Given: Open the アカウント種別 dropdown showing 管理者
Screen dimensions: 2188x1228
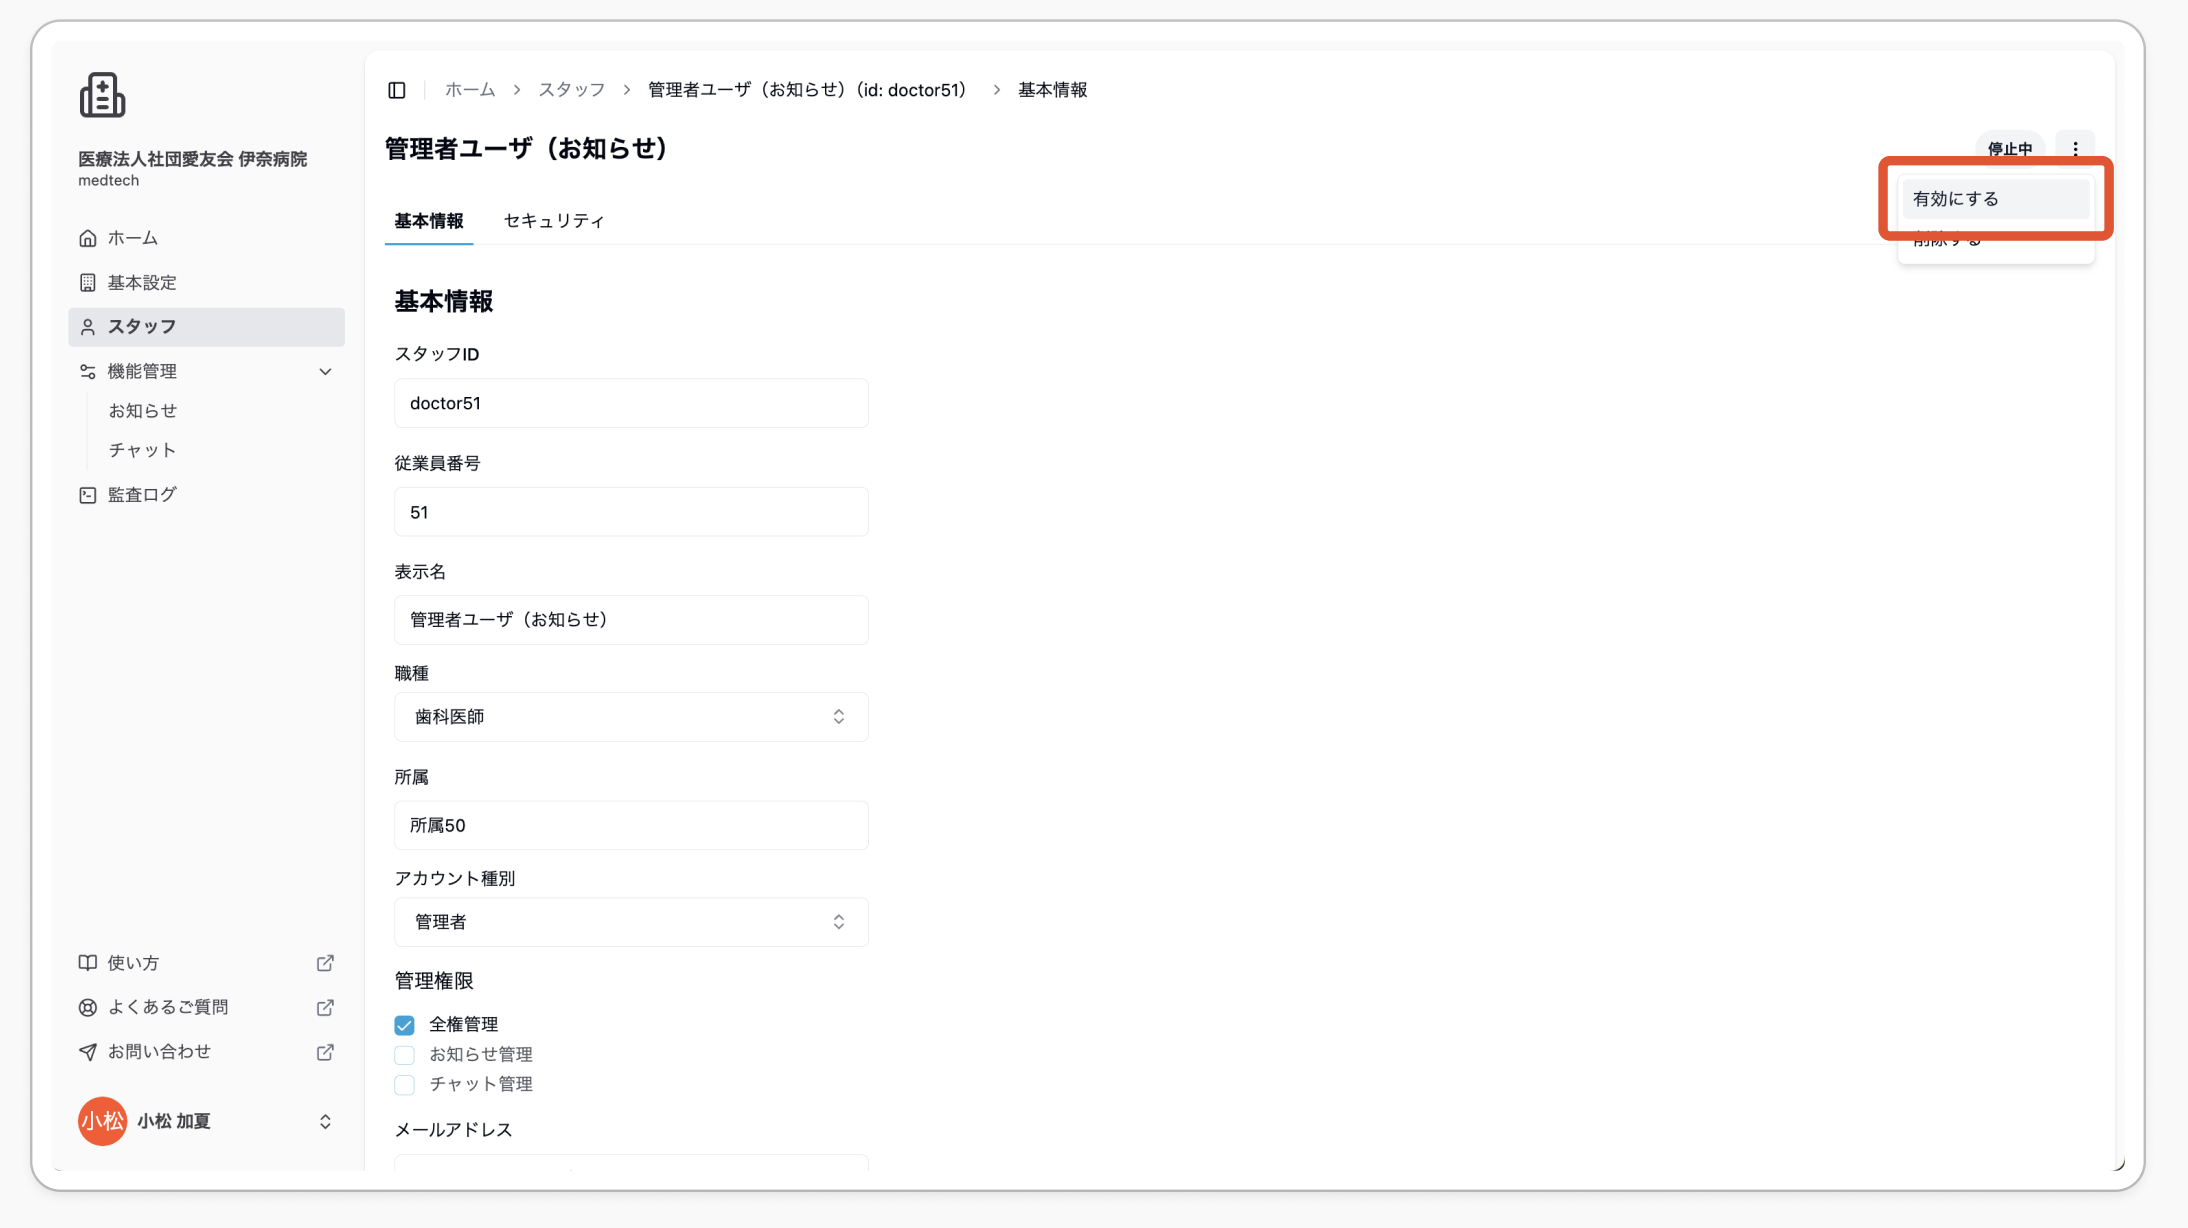Looking at the screenshot, I should pos(631,922).
